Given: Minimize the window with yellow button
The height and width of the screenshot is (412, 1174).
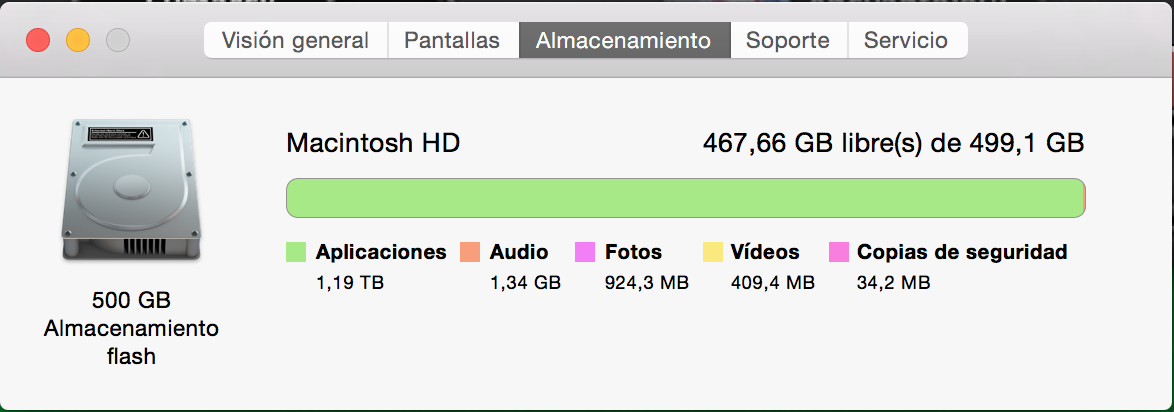Looking at the screenshot, I should click(x=78, y=41).
